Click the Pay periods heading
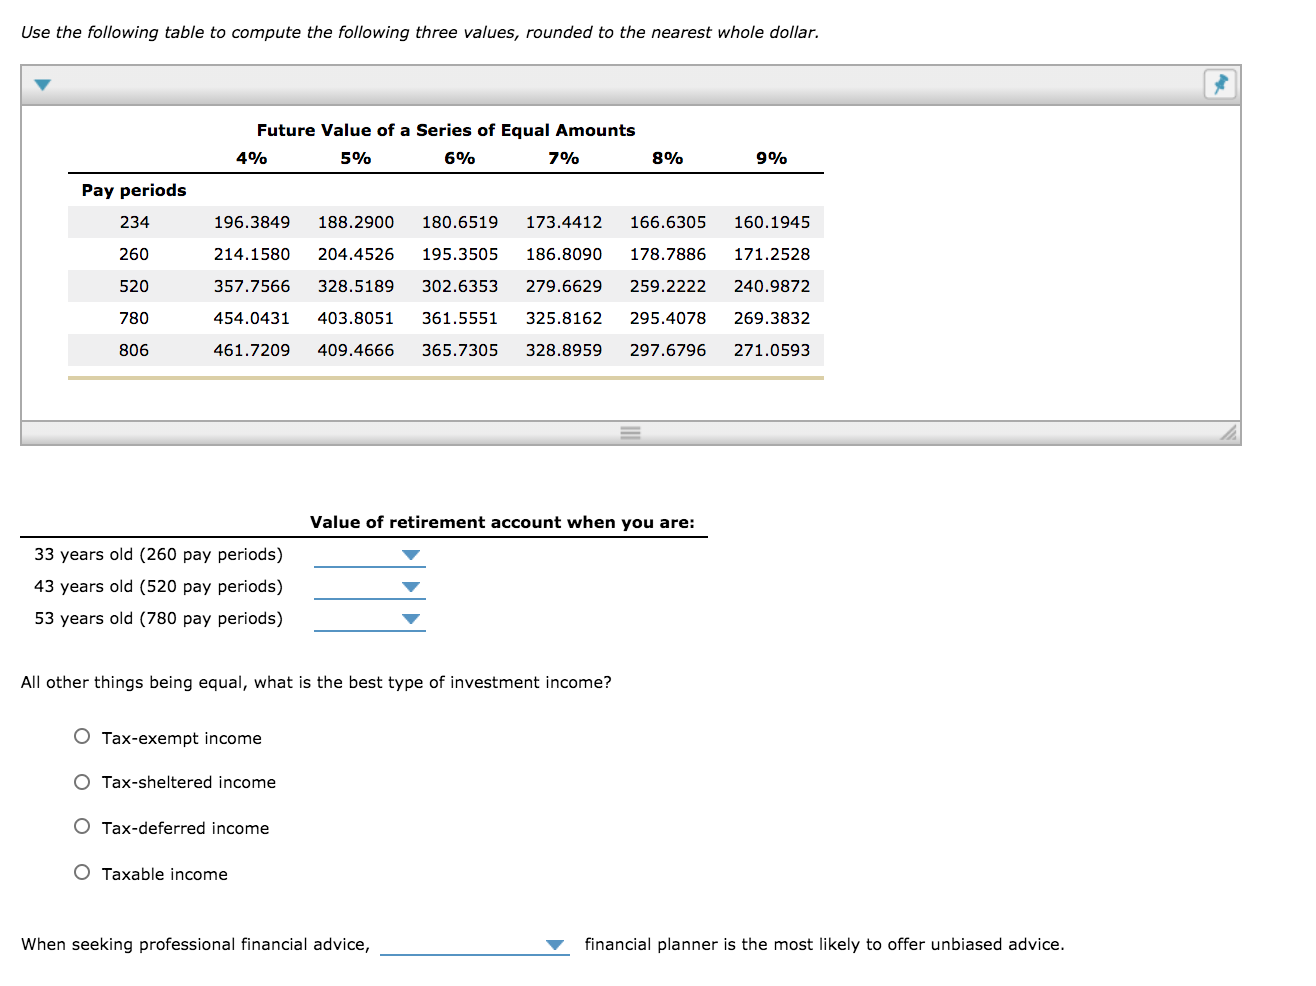 [134, 190]
